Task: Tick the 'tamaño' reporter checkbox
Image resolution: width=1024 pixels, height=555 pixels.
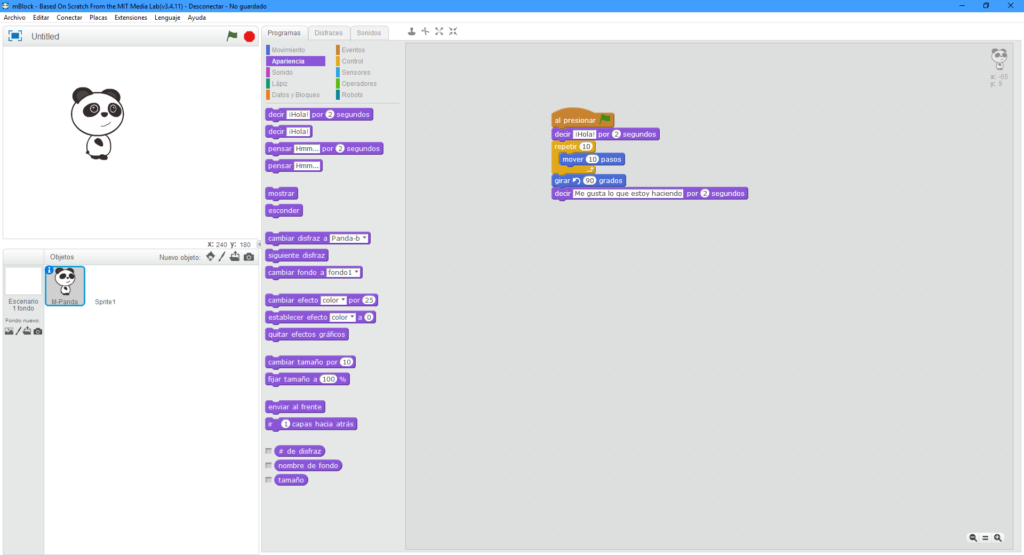Action: pyautogui.click(x=268, y=480)
